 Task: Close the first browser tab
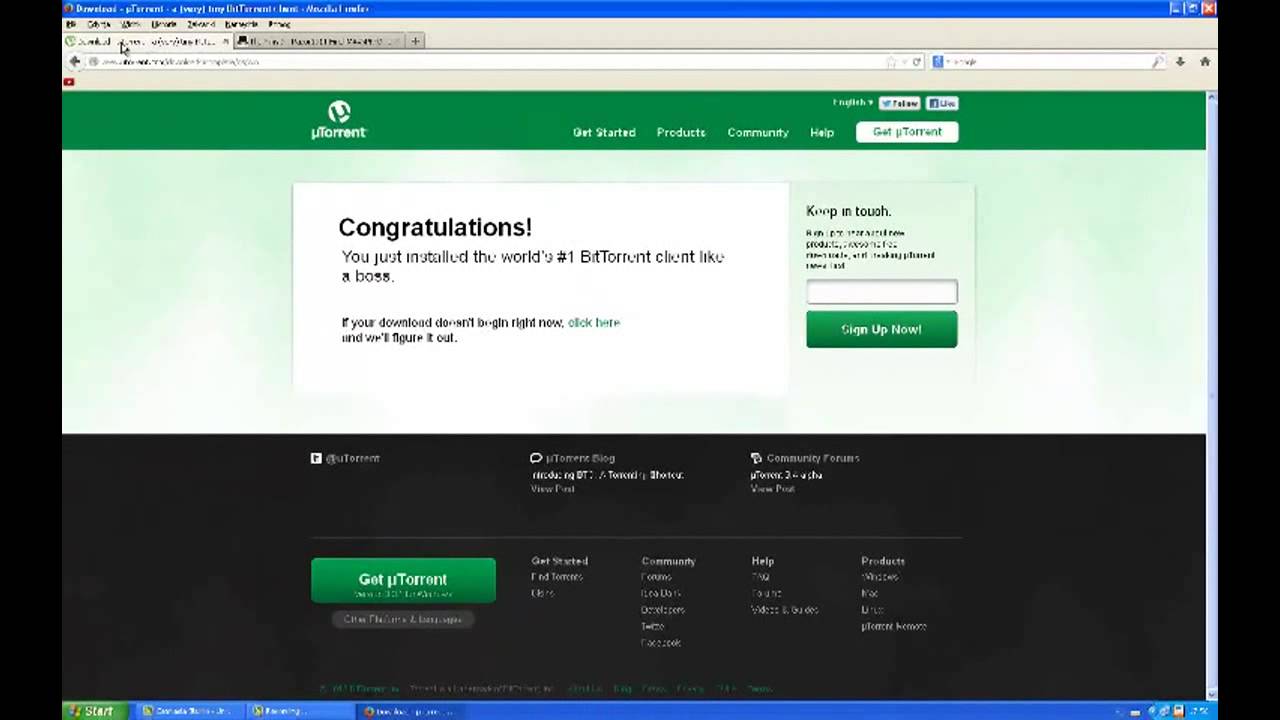click(226, 41)
